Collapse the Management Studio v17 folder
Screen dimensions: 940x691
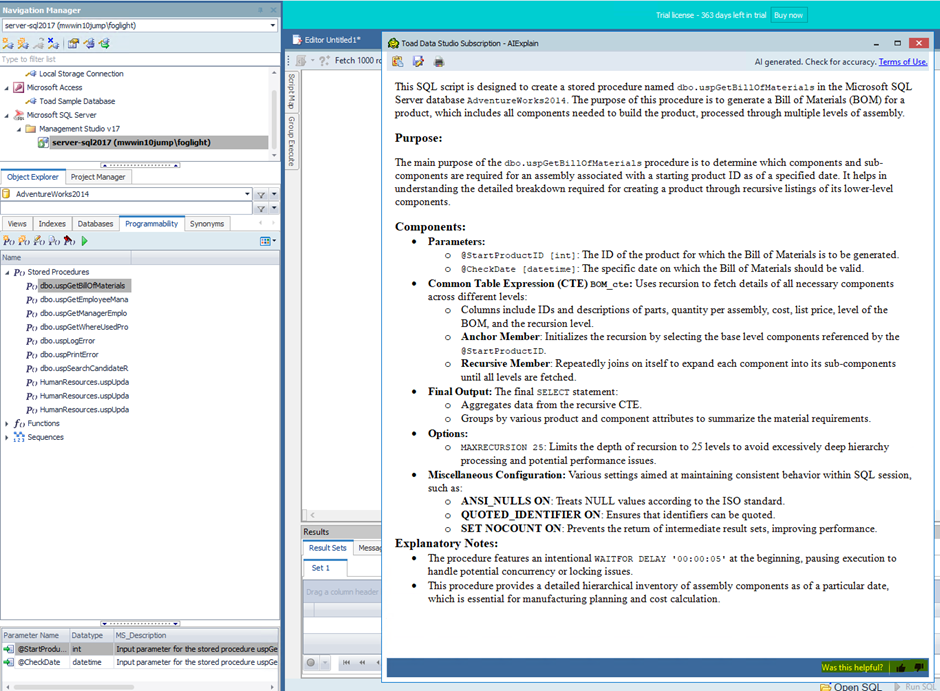click(x=19, y=129)
